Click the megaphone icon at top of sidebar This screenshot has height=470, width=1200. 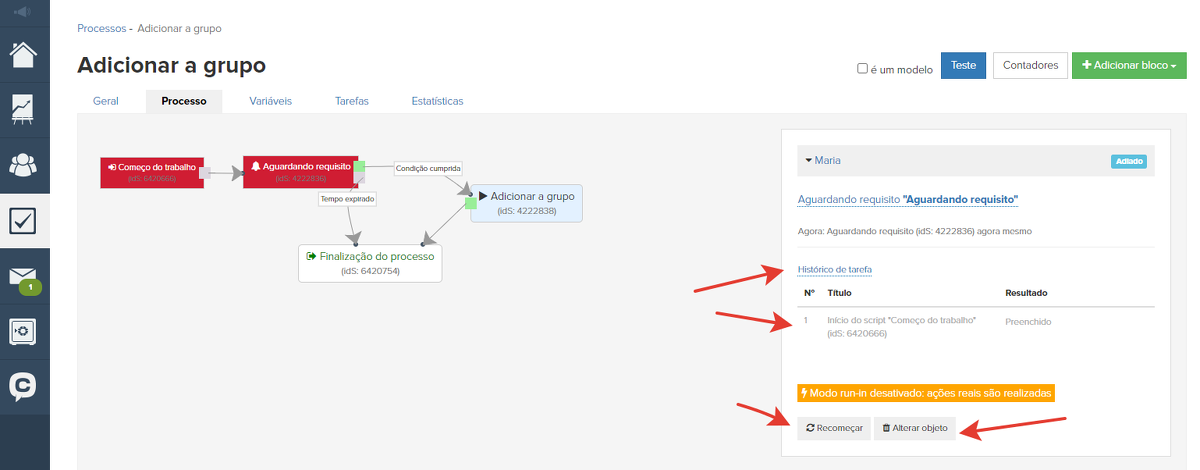23,11
